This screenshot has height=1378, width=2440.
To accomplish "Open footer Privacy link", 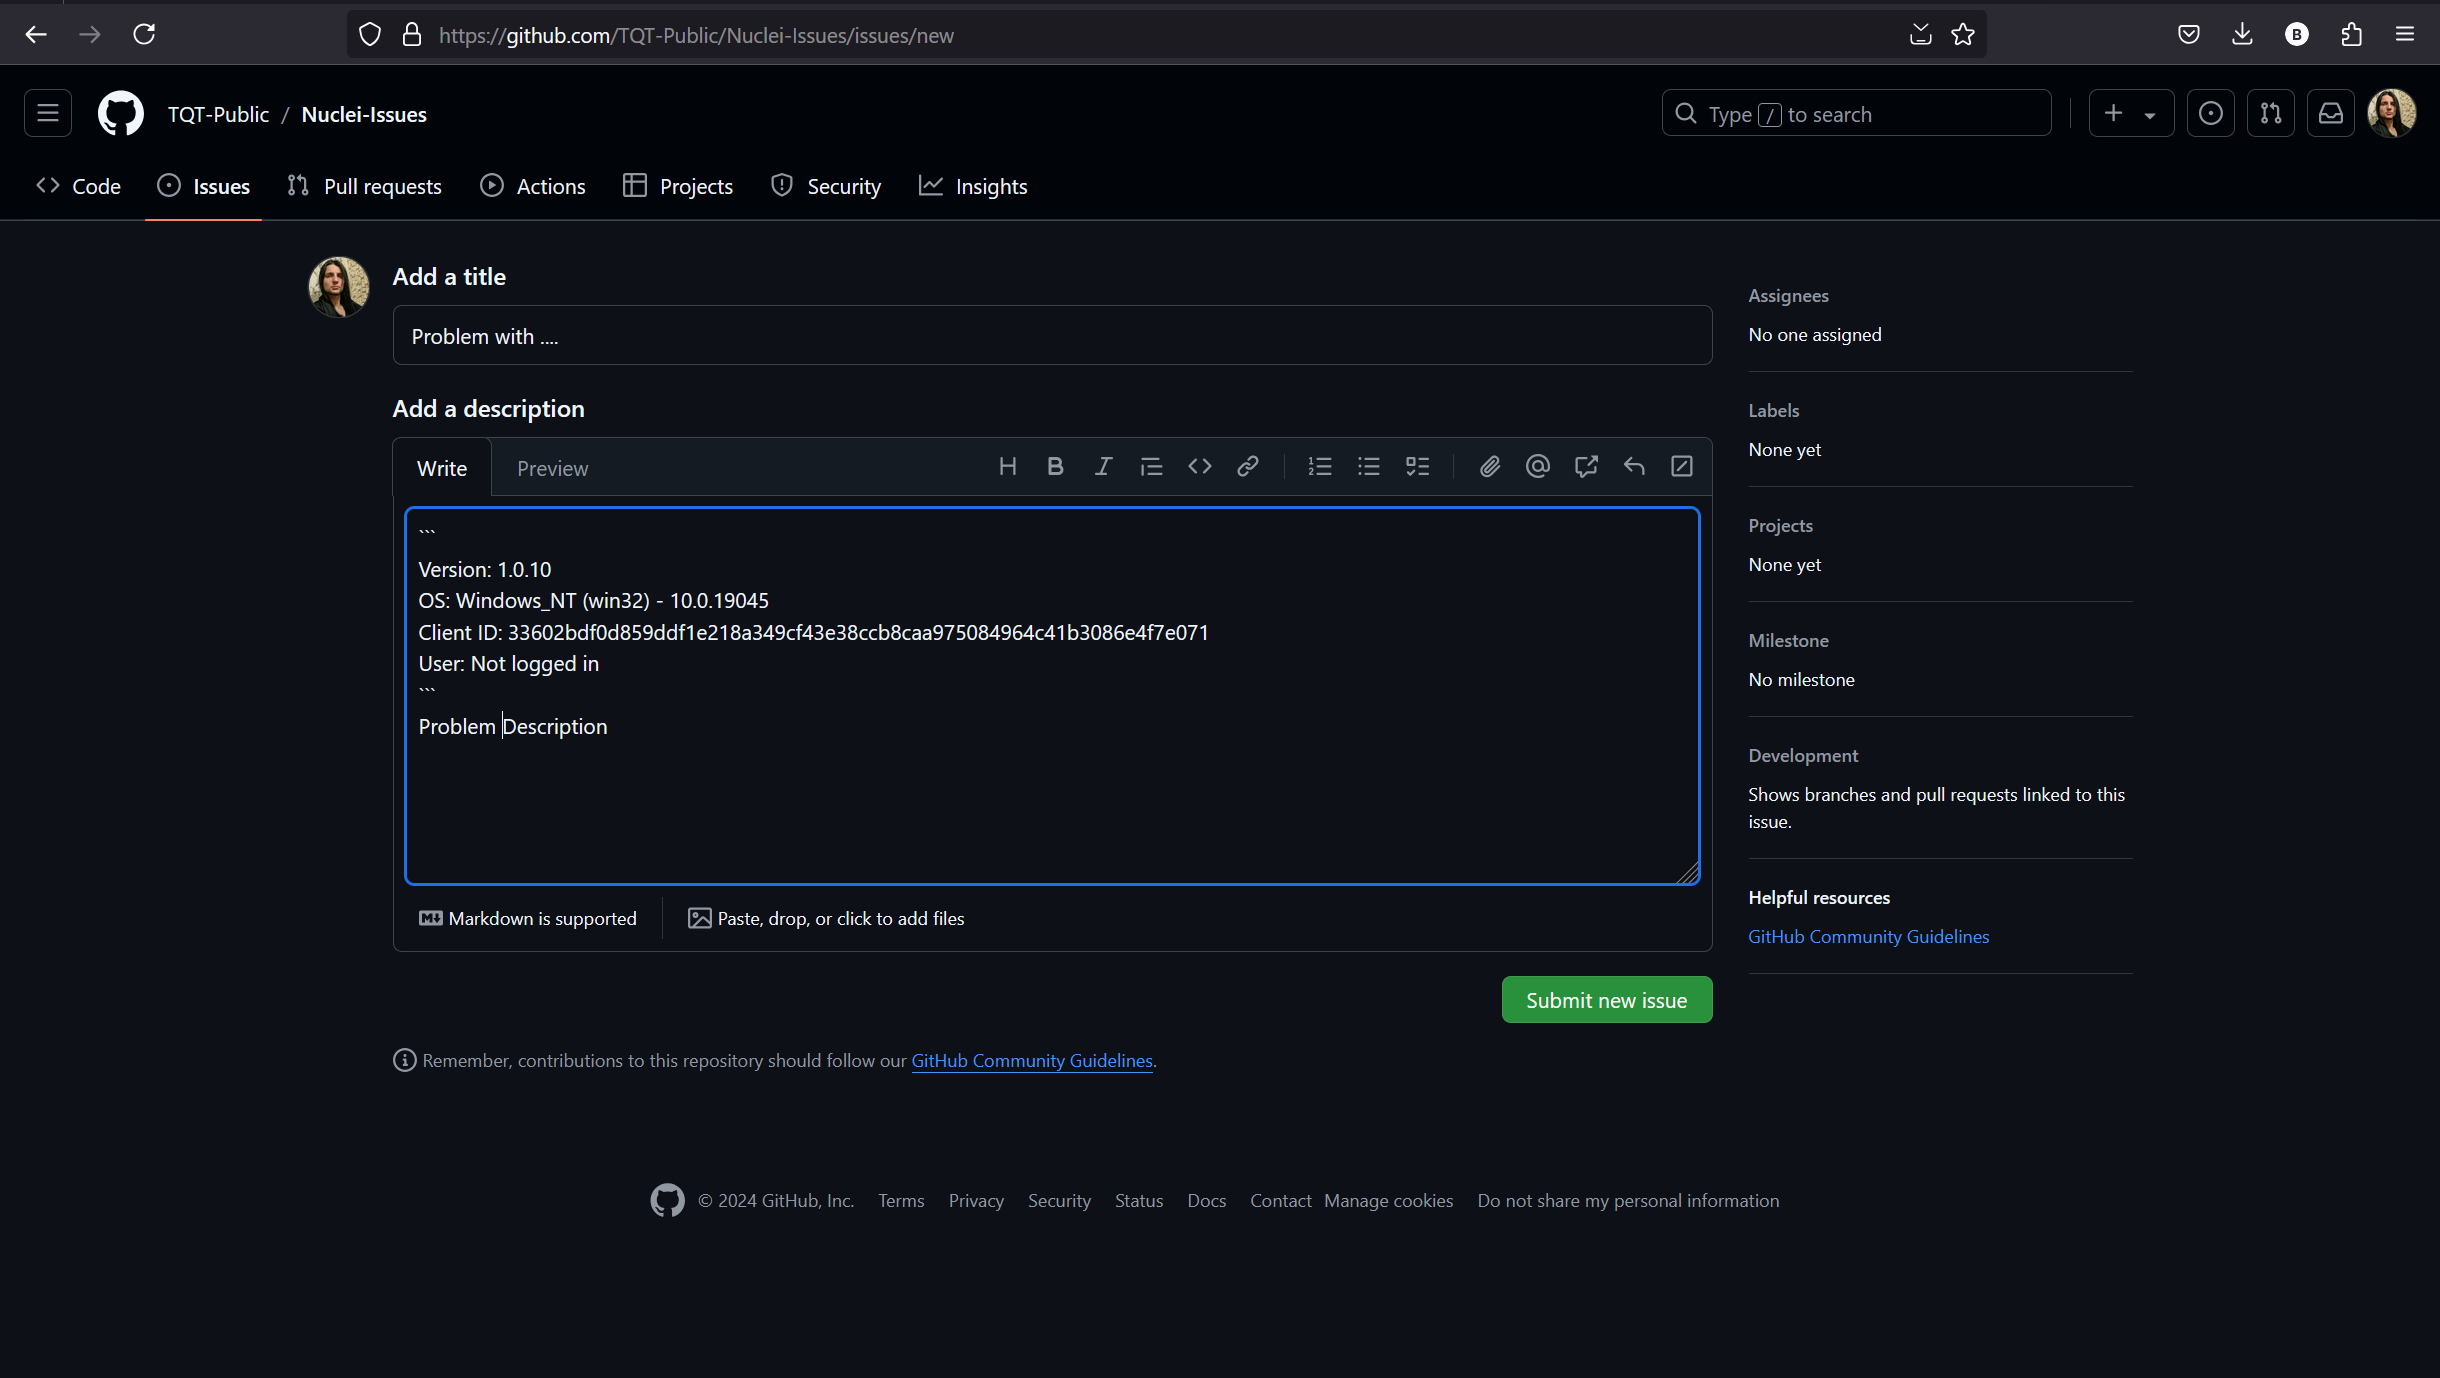I will point(976,1201).
